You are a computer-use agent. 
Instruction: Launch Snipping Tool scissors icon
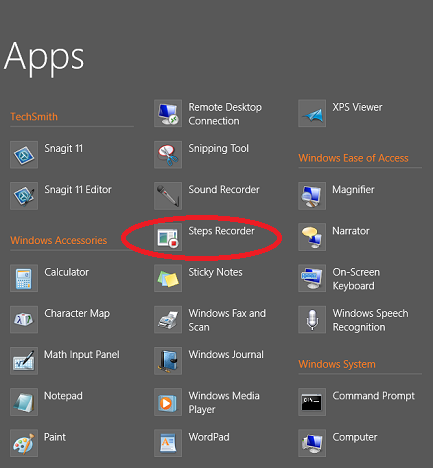tap(168, 155)
